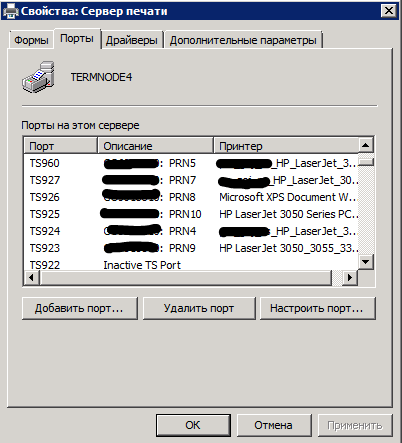Open the Дополнительные параметры tab
Viewport: 402px width, 443px height.
pyautogui.click(x=243, y=40)
